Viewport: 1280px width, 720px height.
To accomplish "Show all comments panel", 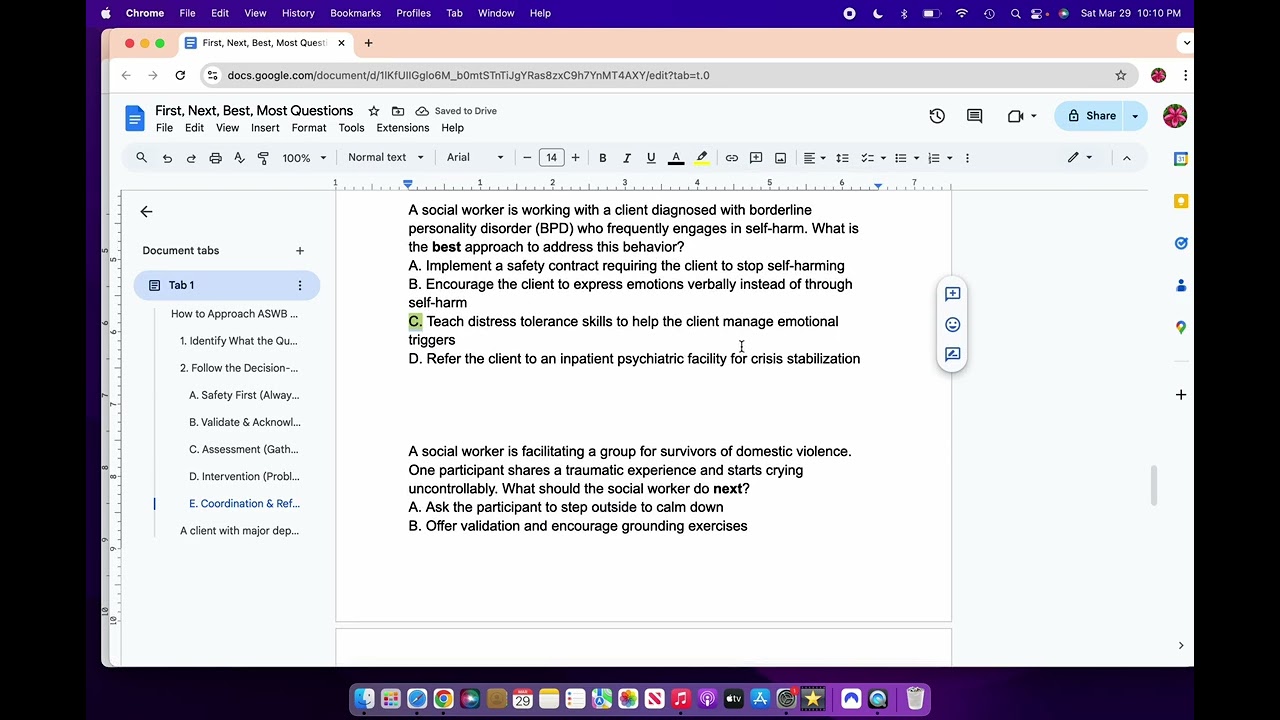I will coord(974,116).
